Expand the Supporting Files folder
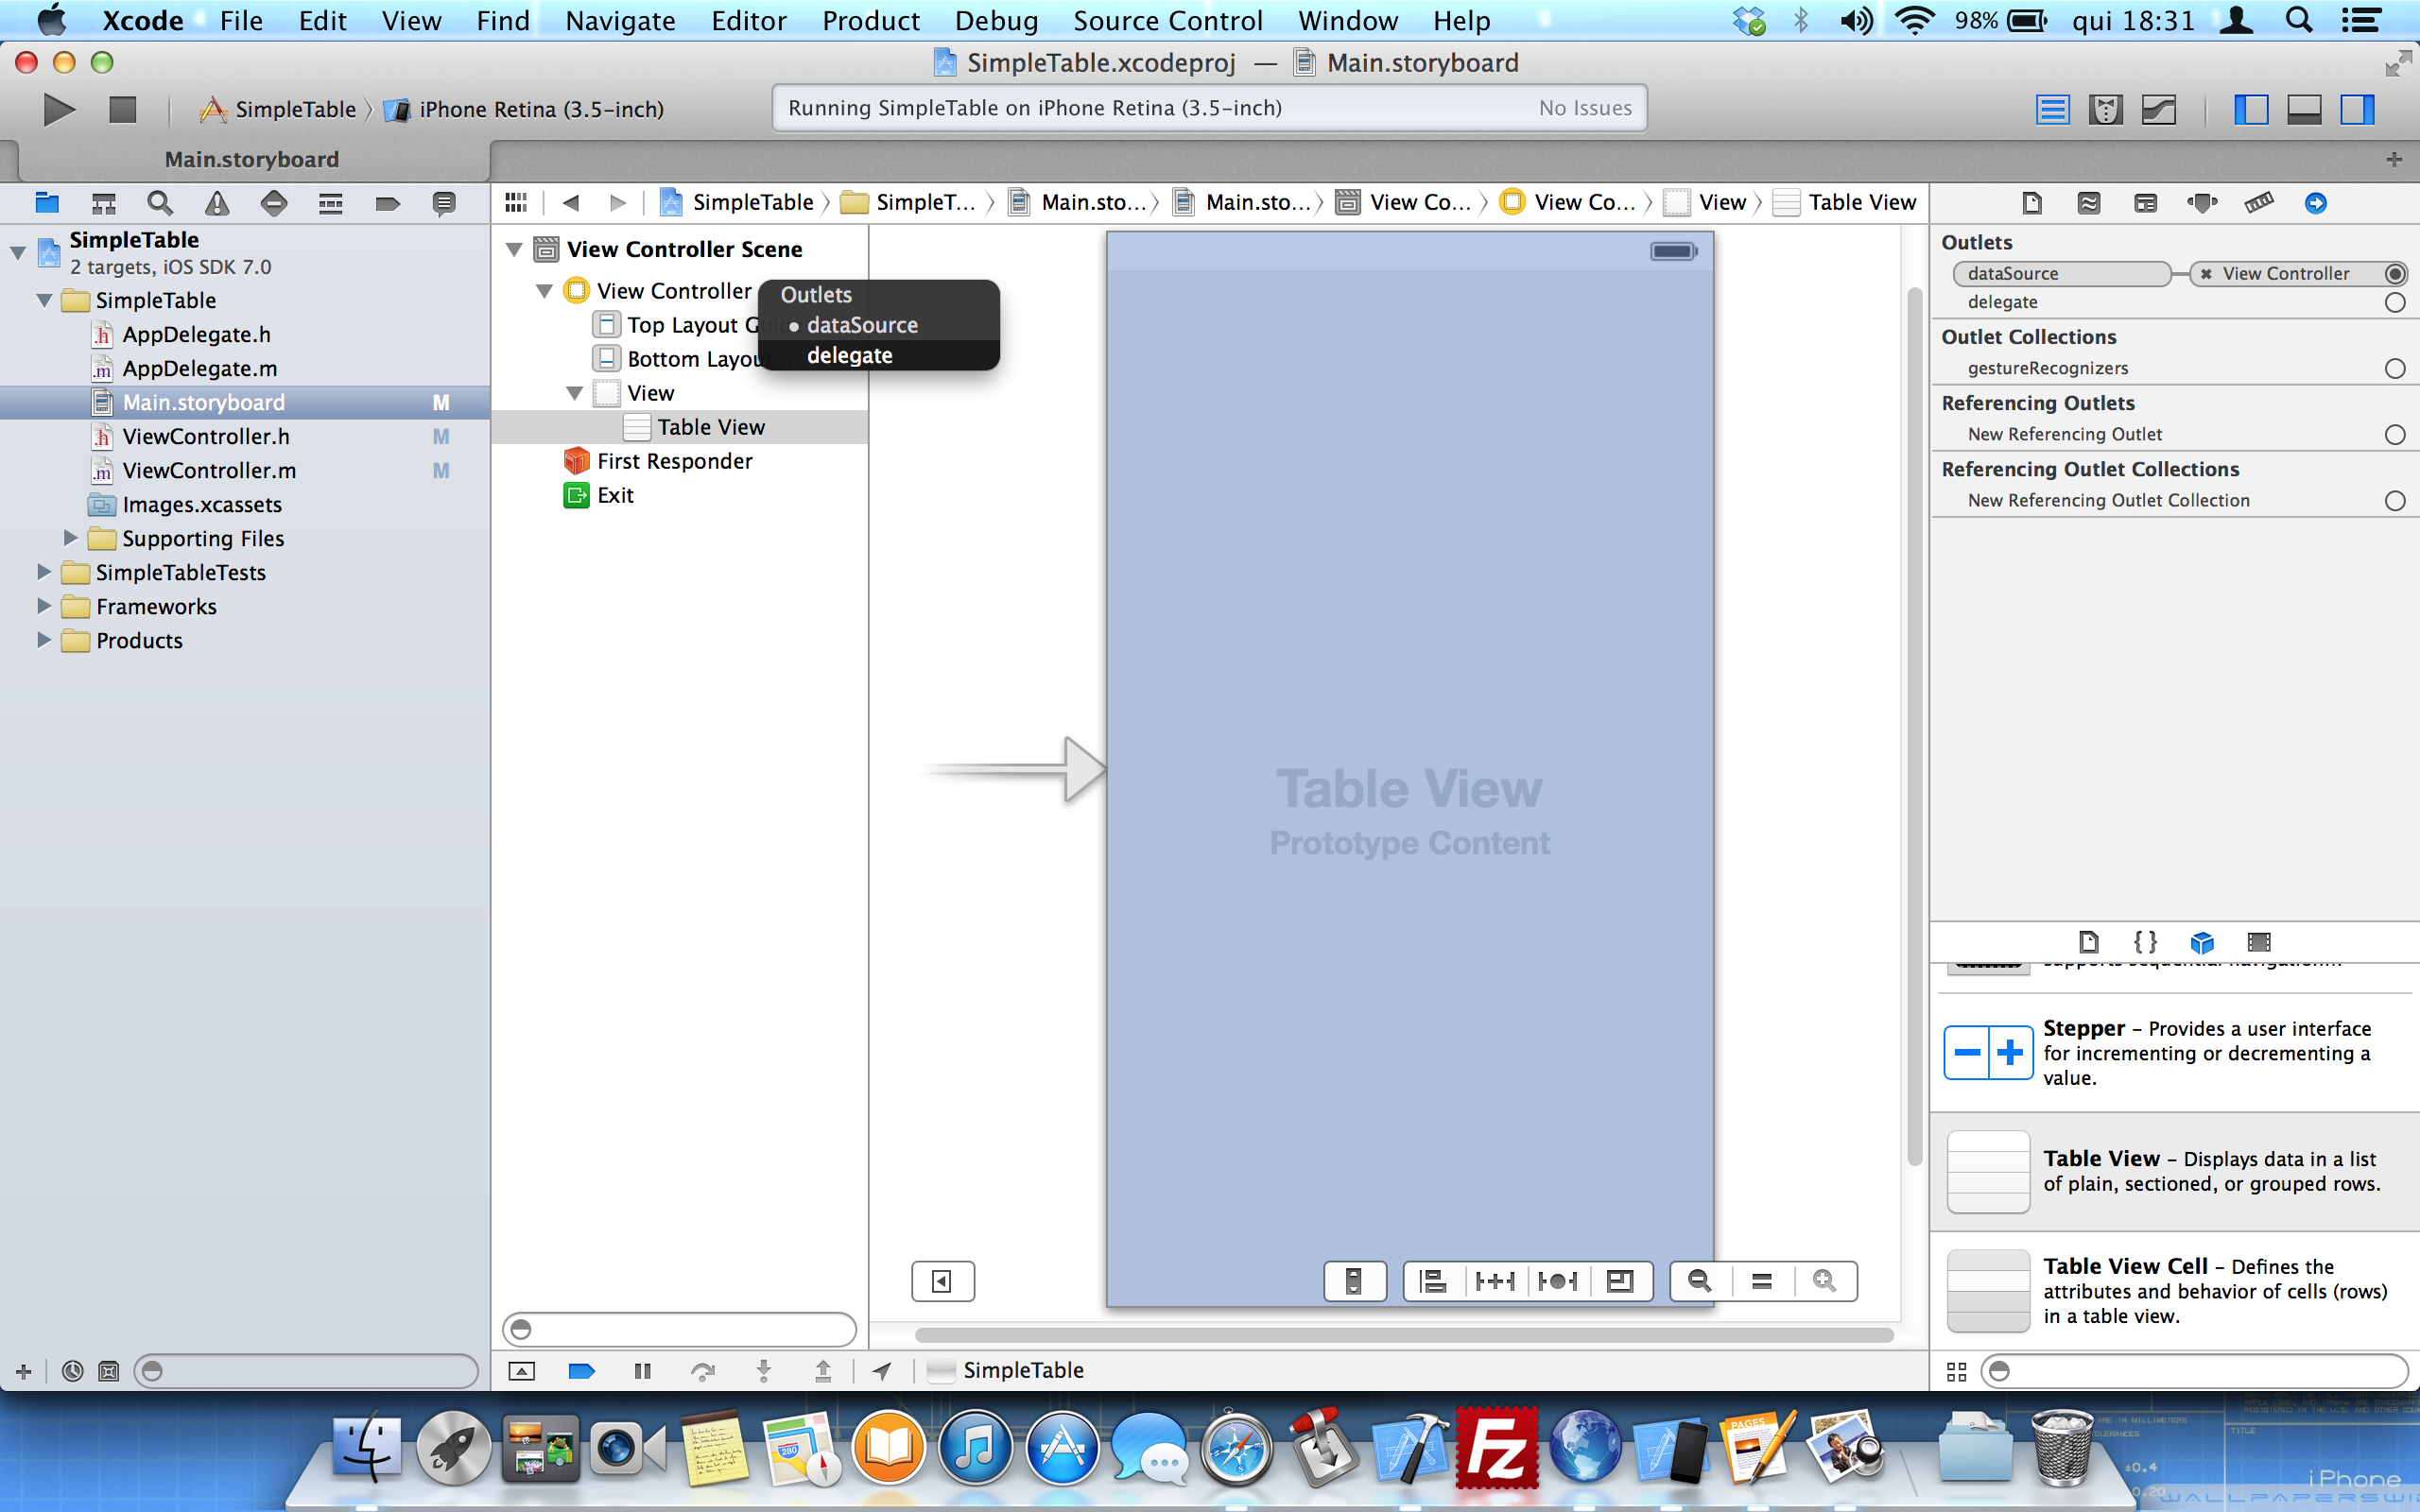2420x1512 pixels. tap(70, 538)
